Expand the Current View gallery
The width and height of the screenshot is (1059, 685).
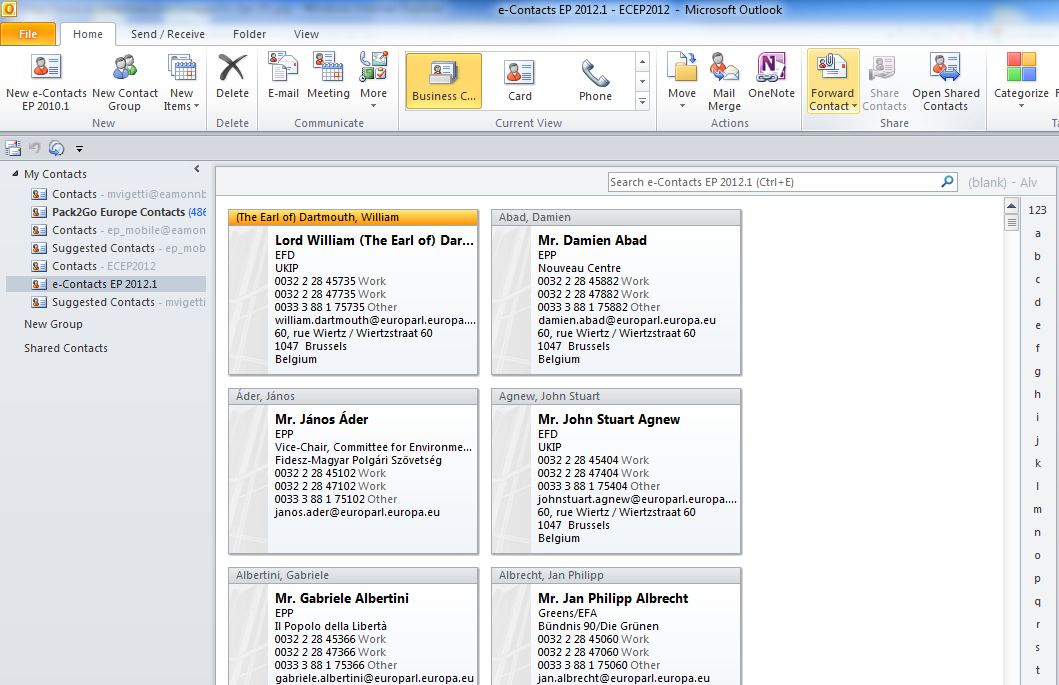pyautogui.click(x=642, y=101)
